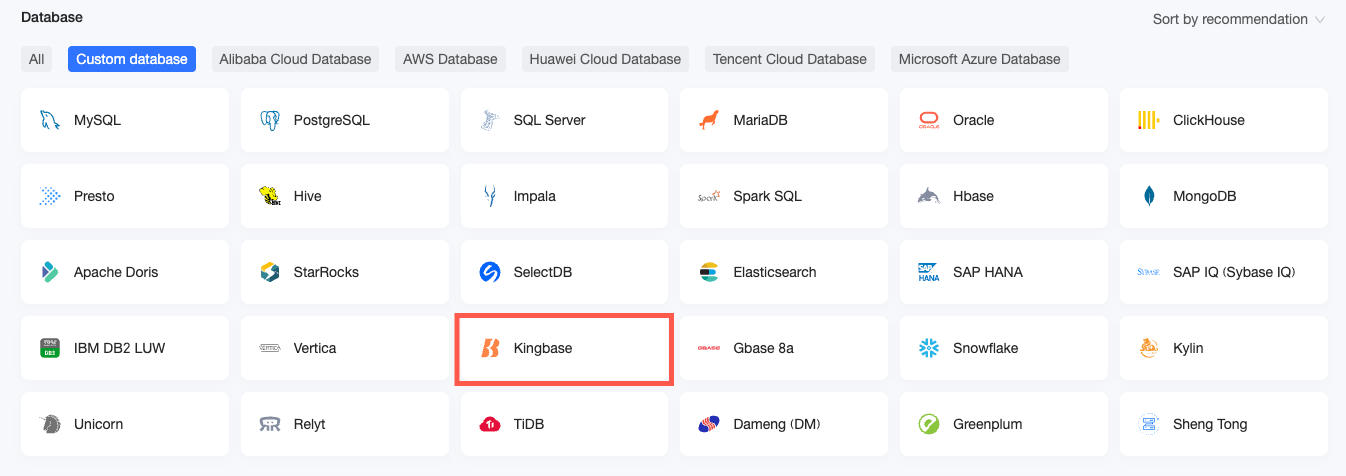1346x476 pixels.
Task: Pick the Gbase 8a label
Action: (764, 348)
